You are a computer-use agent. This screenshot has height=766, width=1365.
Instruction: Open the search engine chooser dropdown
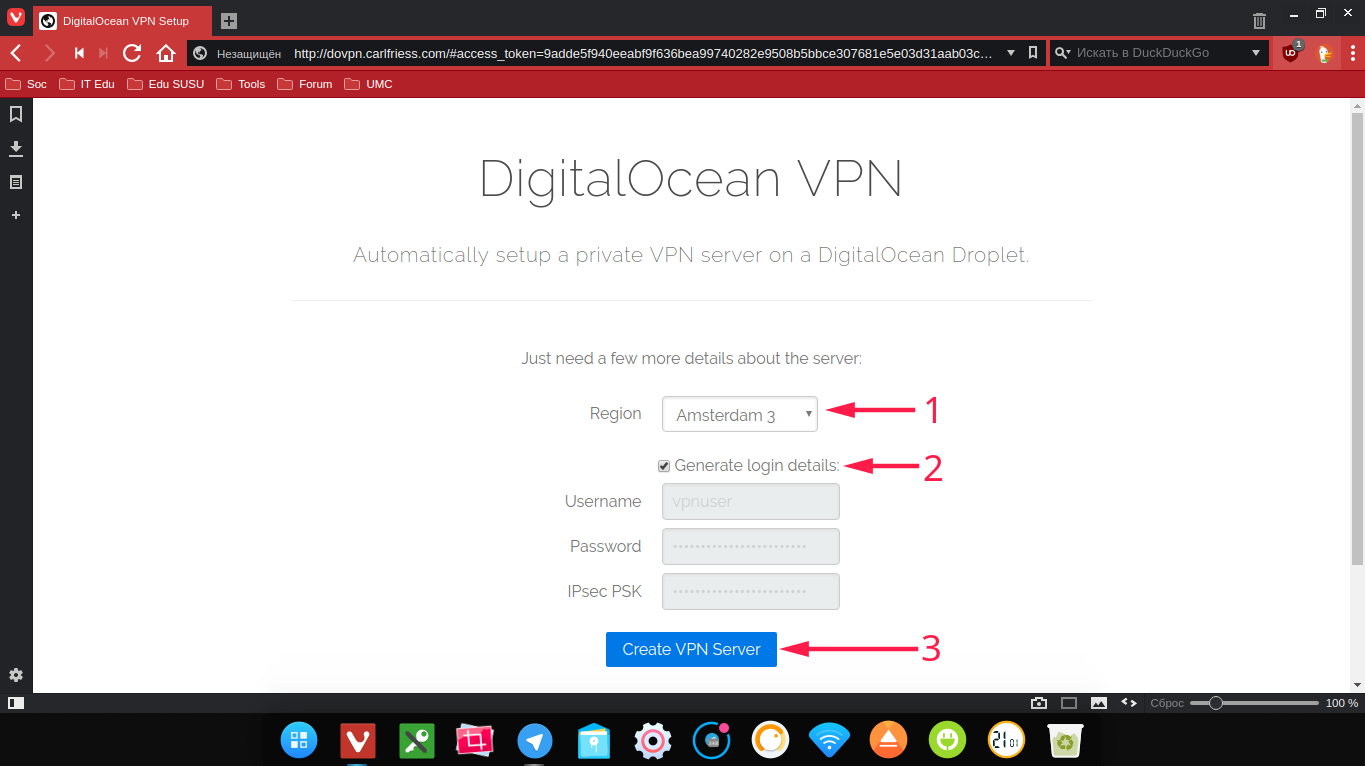pyautogui.click(x=1063, y=53)
